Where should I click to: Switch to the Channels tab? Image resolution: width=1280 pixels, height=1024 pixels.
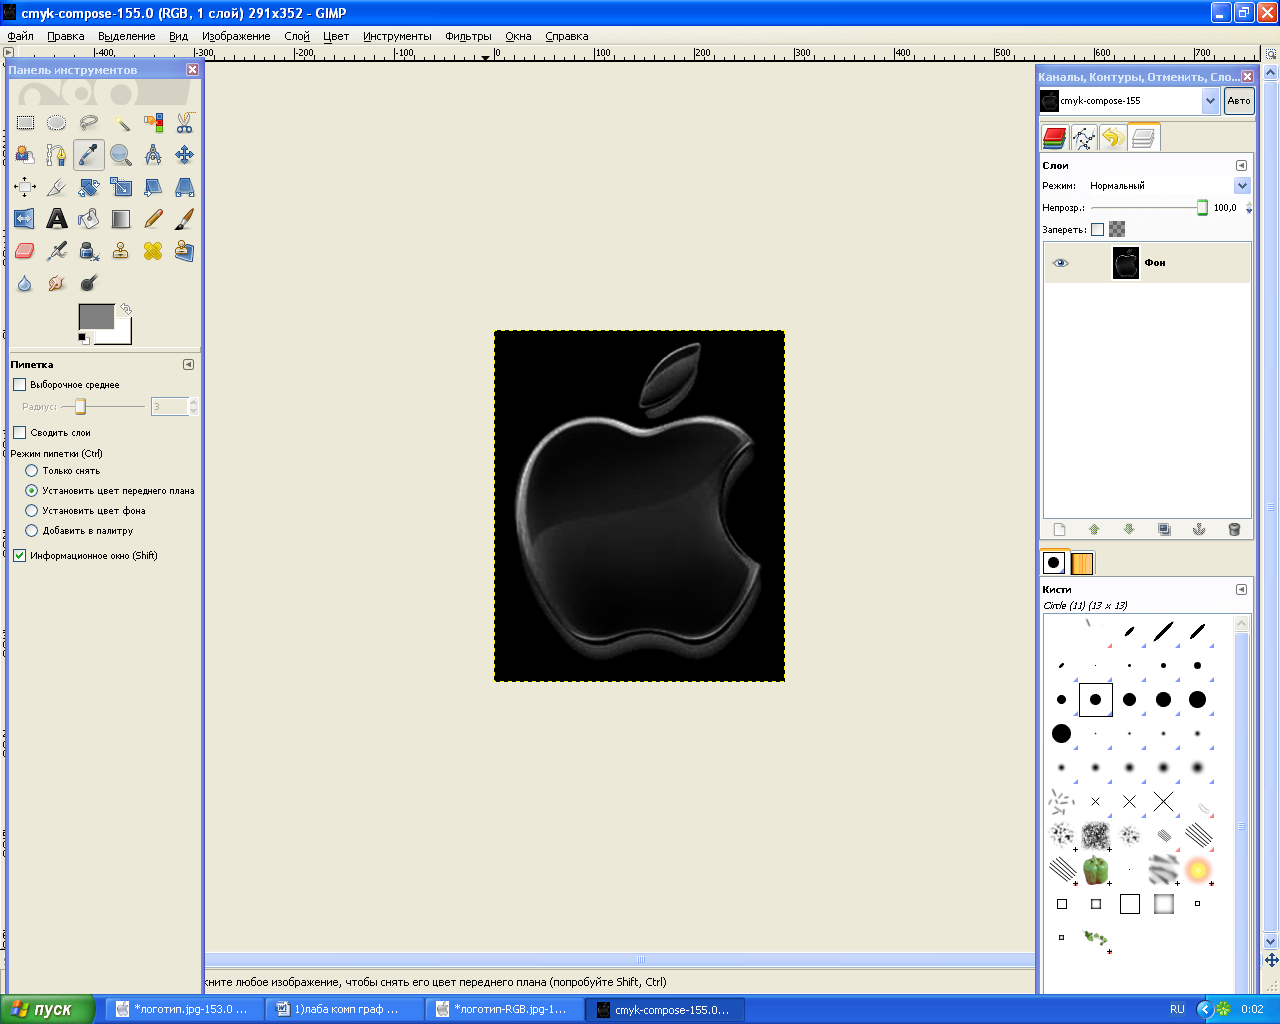pyautogui.click(x=1054, y=137)
